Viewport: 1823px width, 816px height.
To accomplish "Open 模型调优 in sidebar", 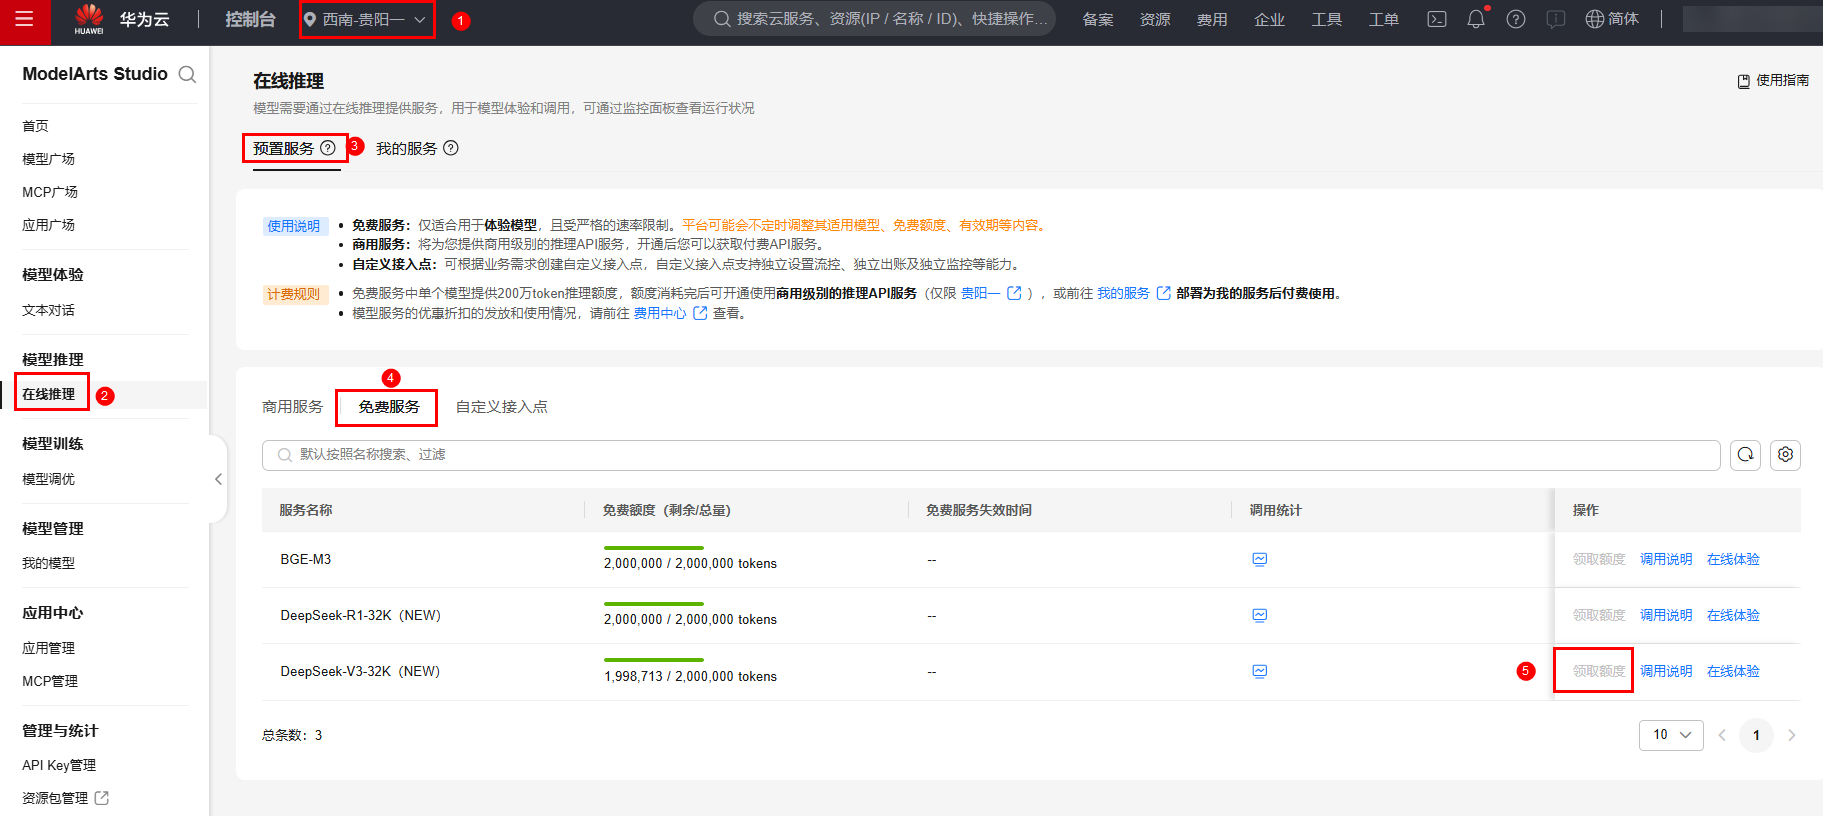I will [x=49, y=479].
